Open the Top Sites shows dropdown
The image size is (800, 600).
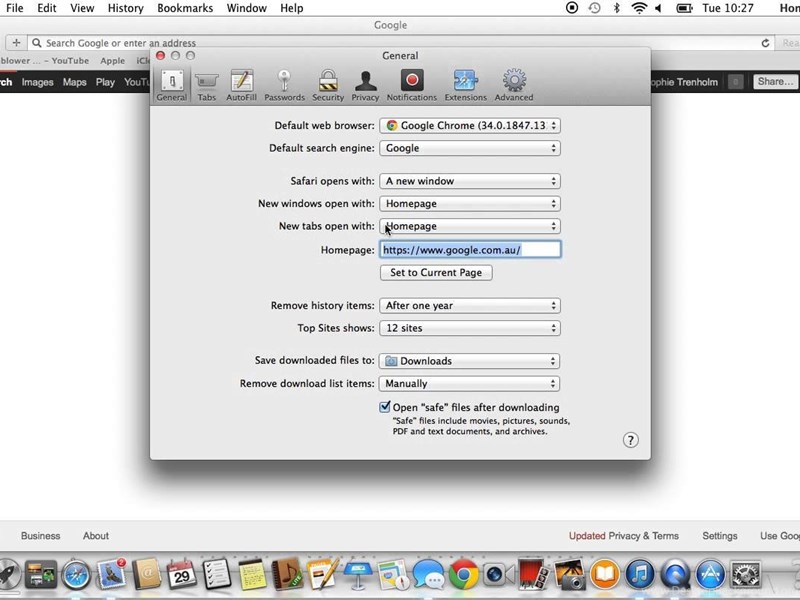470,328
